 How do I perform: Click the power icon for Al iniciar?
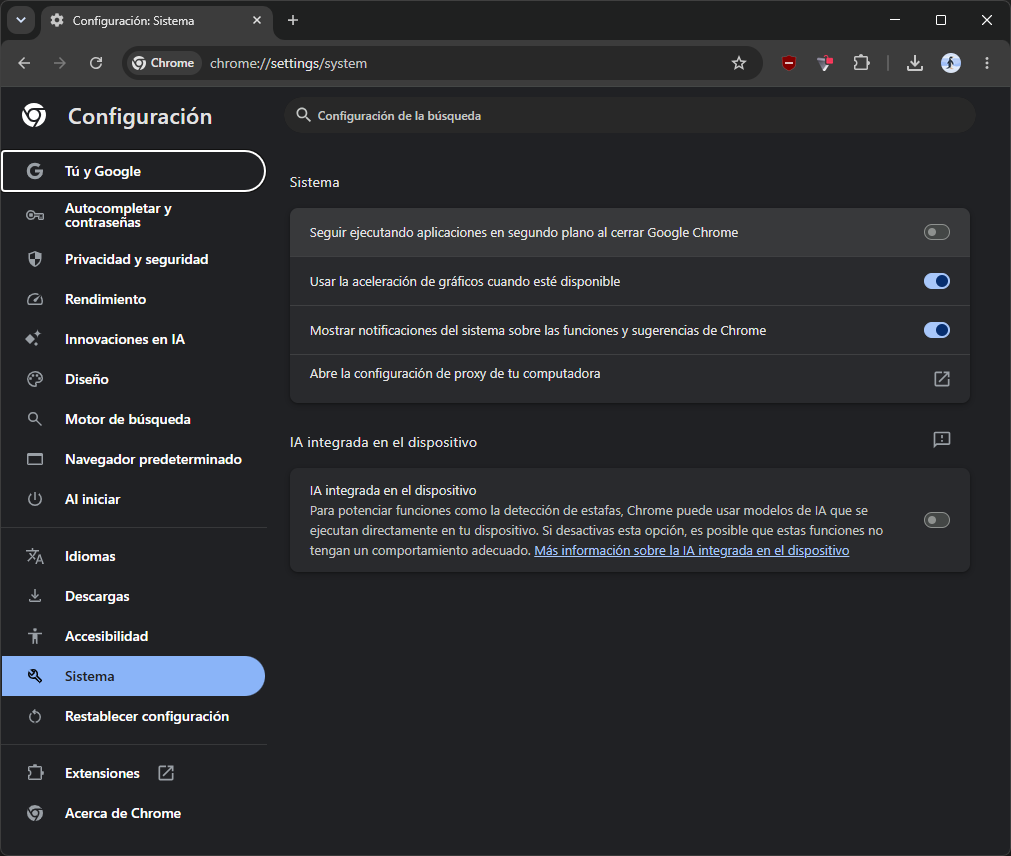(35, 499)
